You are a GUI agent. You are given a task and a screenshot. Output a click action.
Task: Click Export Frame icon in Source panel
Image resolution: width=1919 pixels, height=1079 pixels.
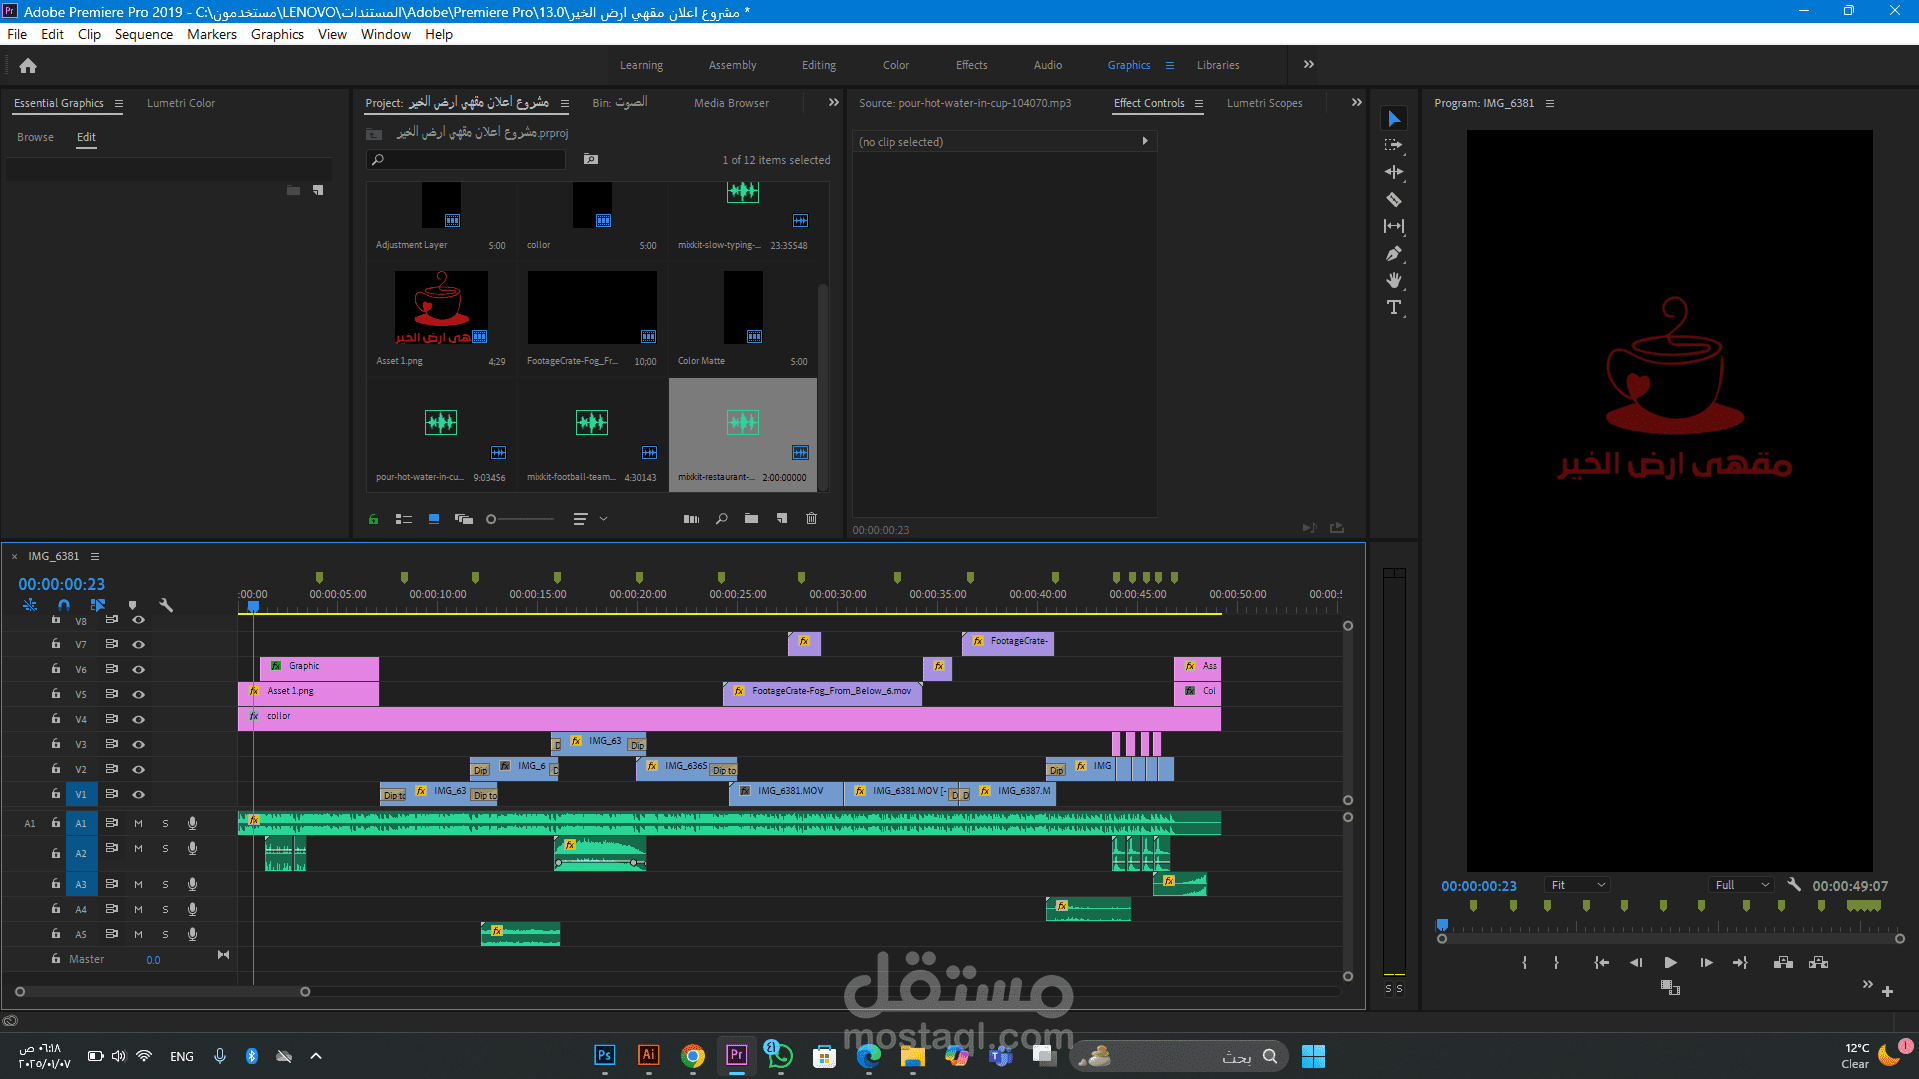(1337, 528)
